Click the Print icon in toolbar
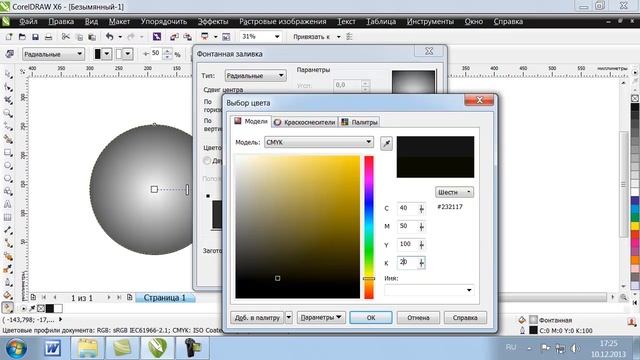This screenshot has width=640, height=360. coord(48,37)
